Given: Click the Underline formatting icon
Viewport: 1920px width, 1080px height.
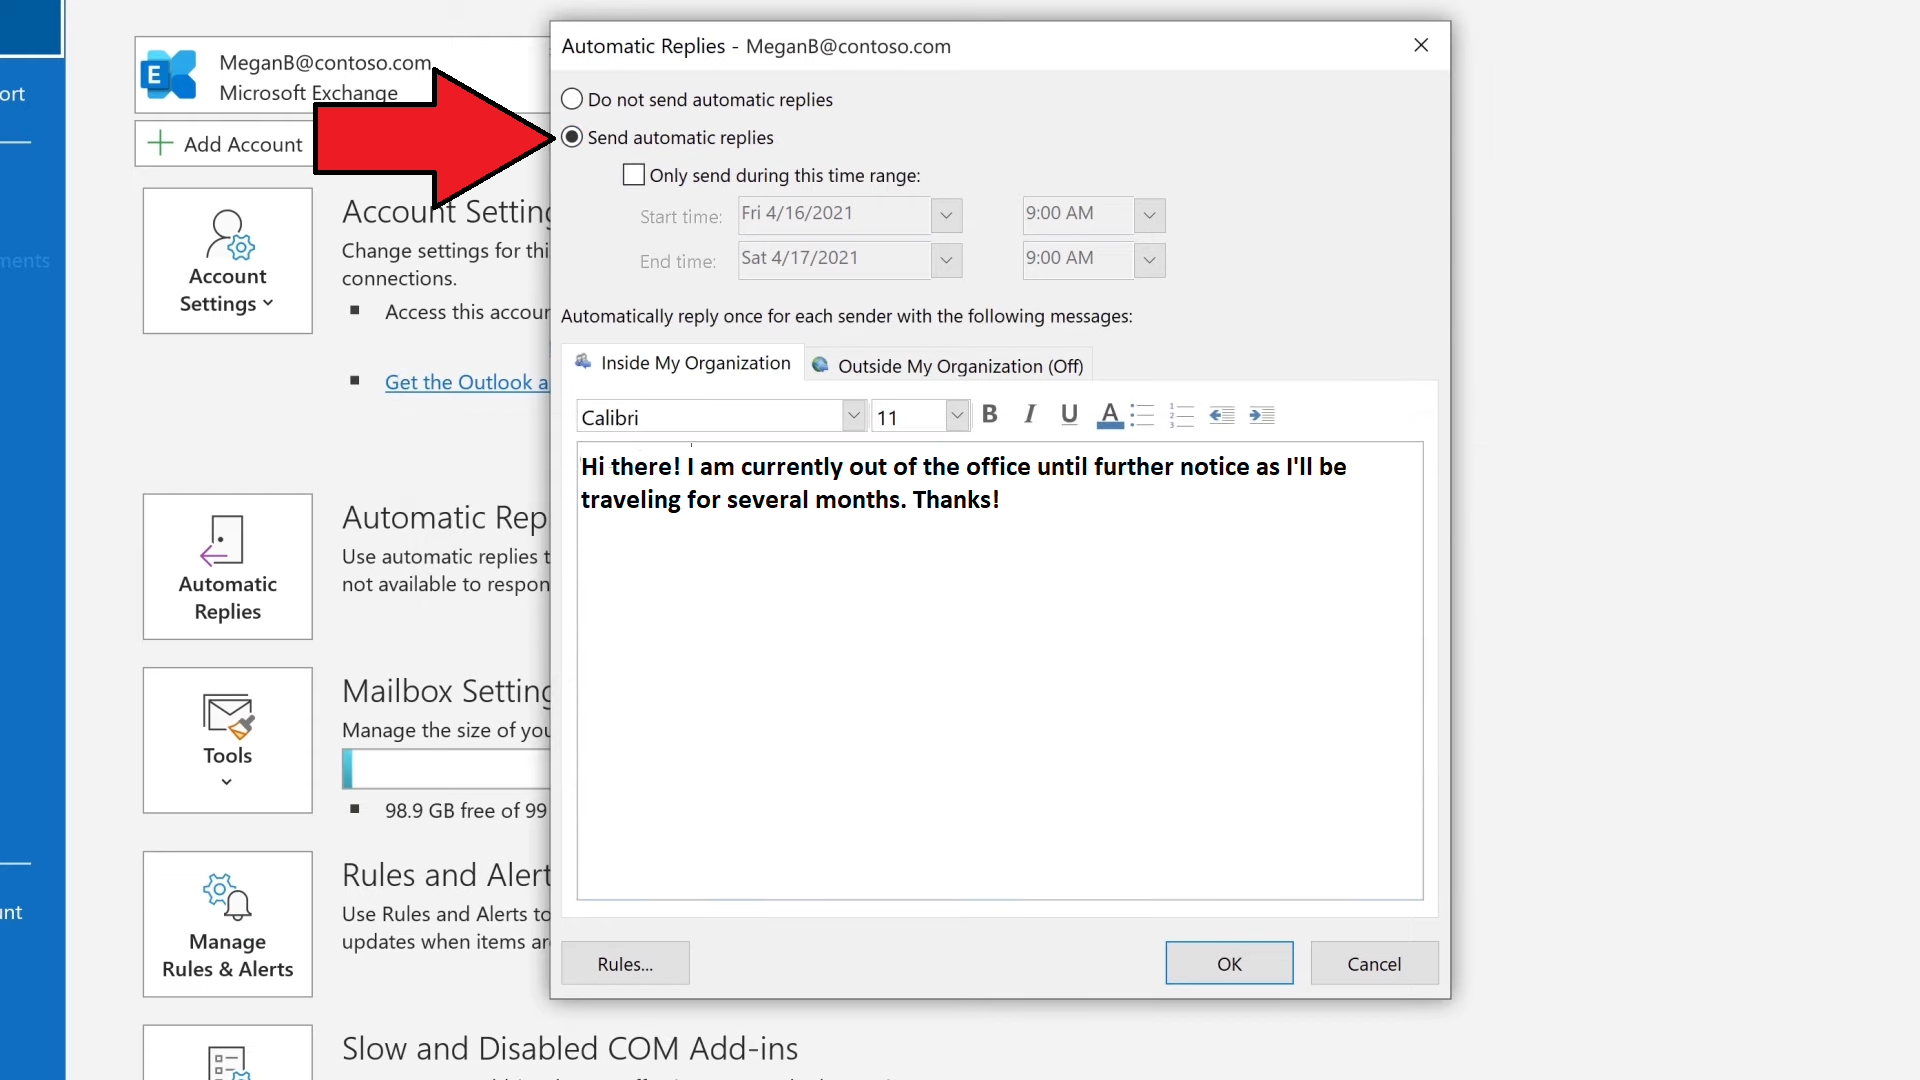Looking at the screenshot, I should point(1068,414).
